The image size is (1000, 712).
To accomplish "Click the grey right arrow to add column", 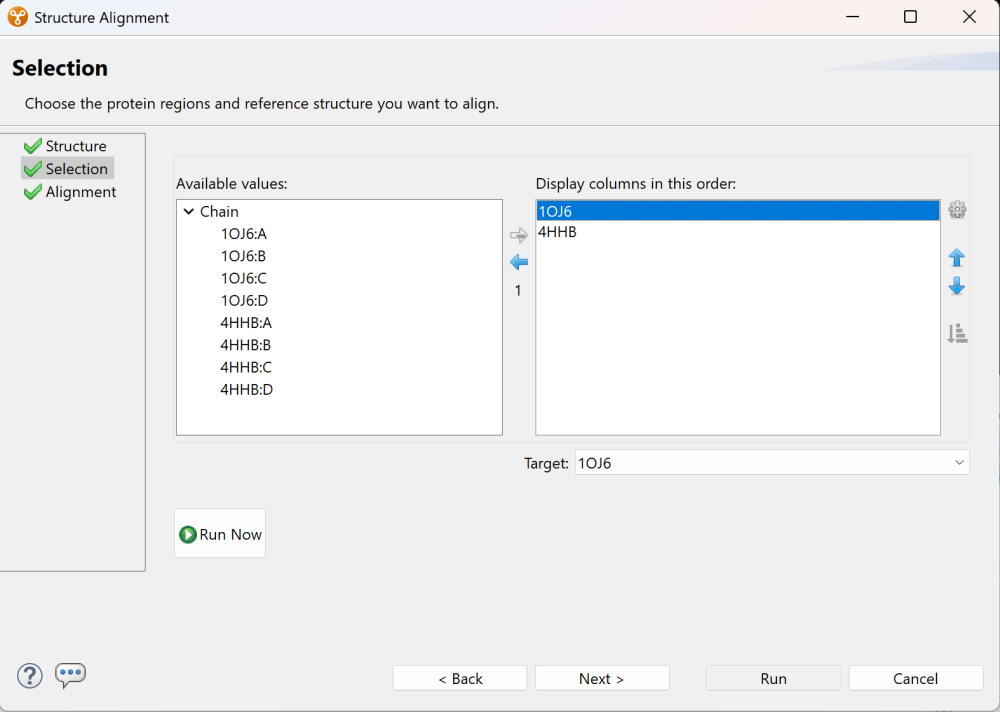I will pos(518,236).
